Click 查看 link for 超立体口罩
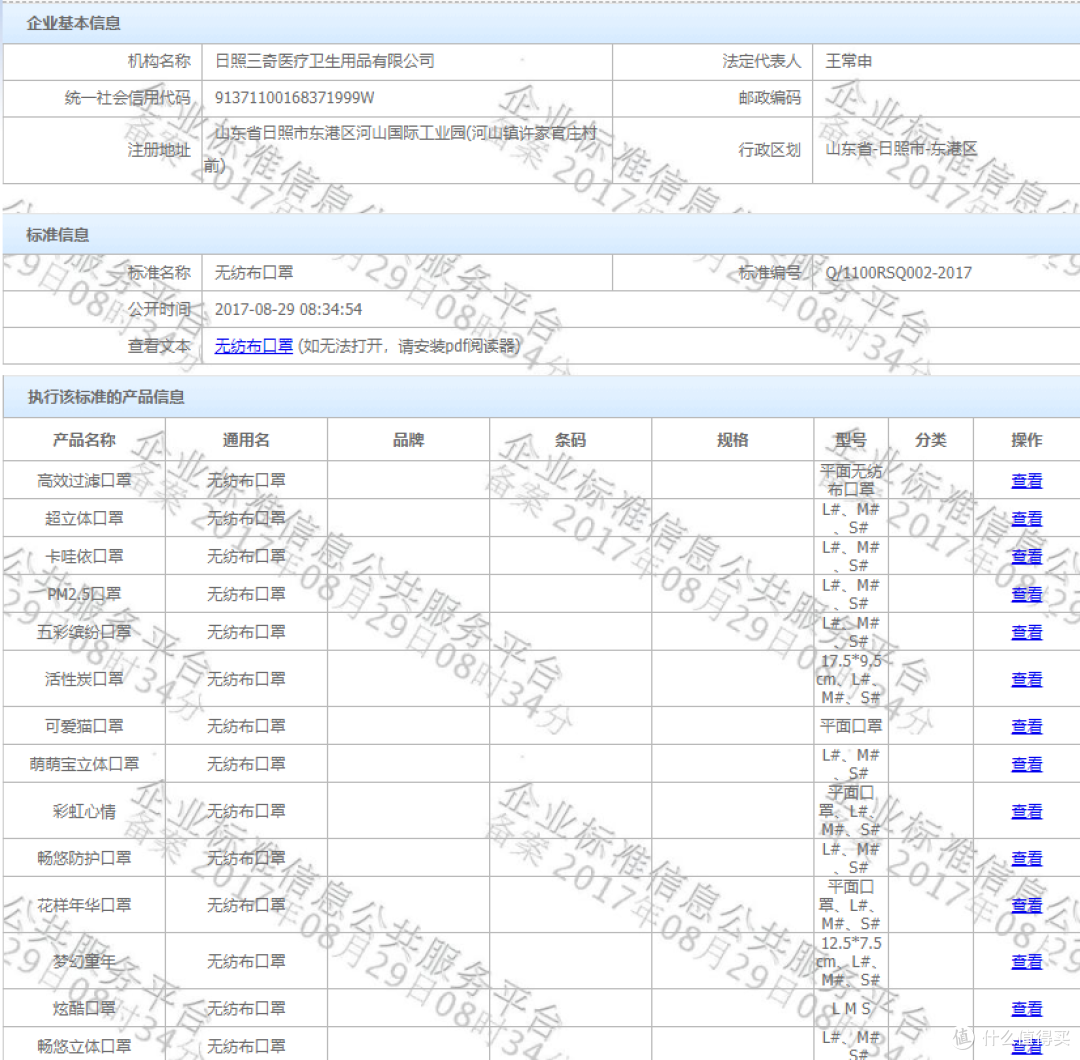 [1026, 519]
